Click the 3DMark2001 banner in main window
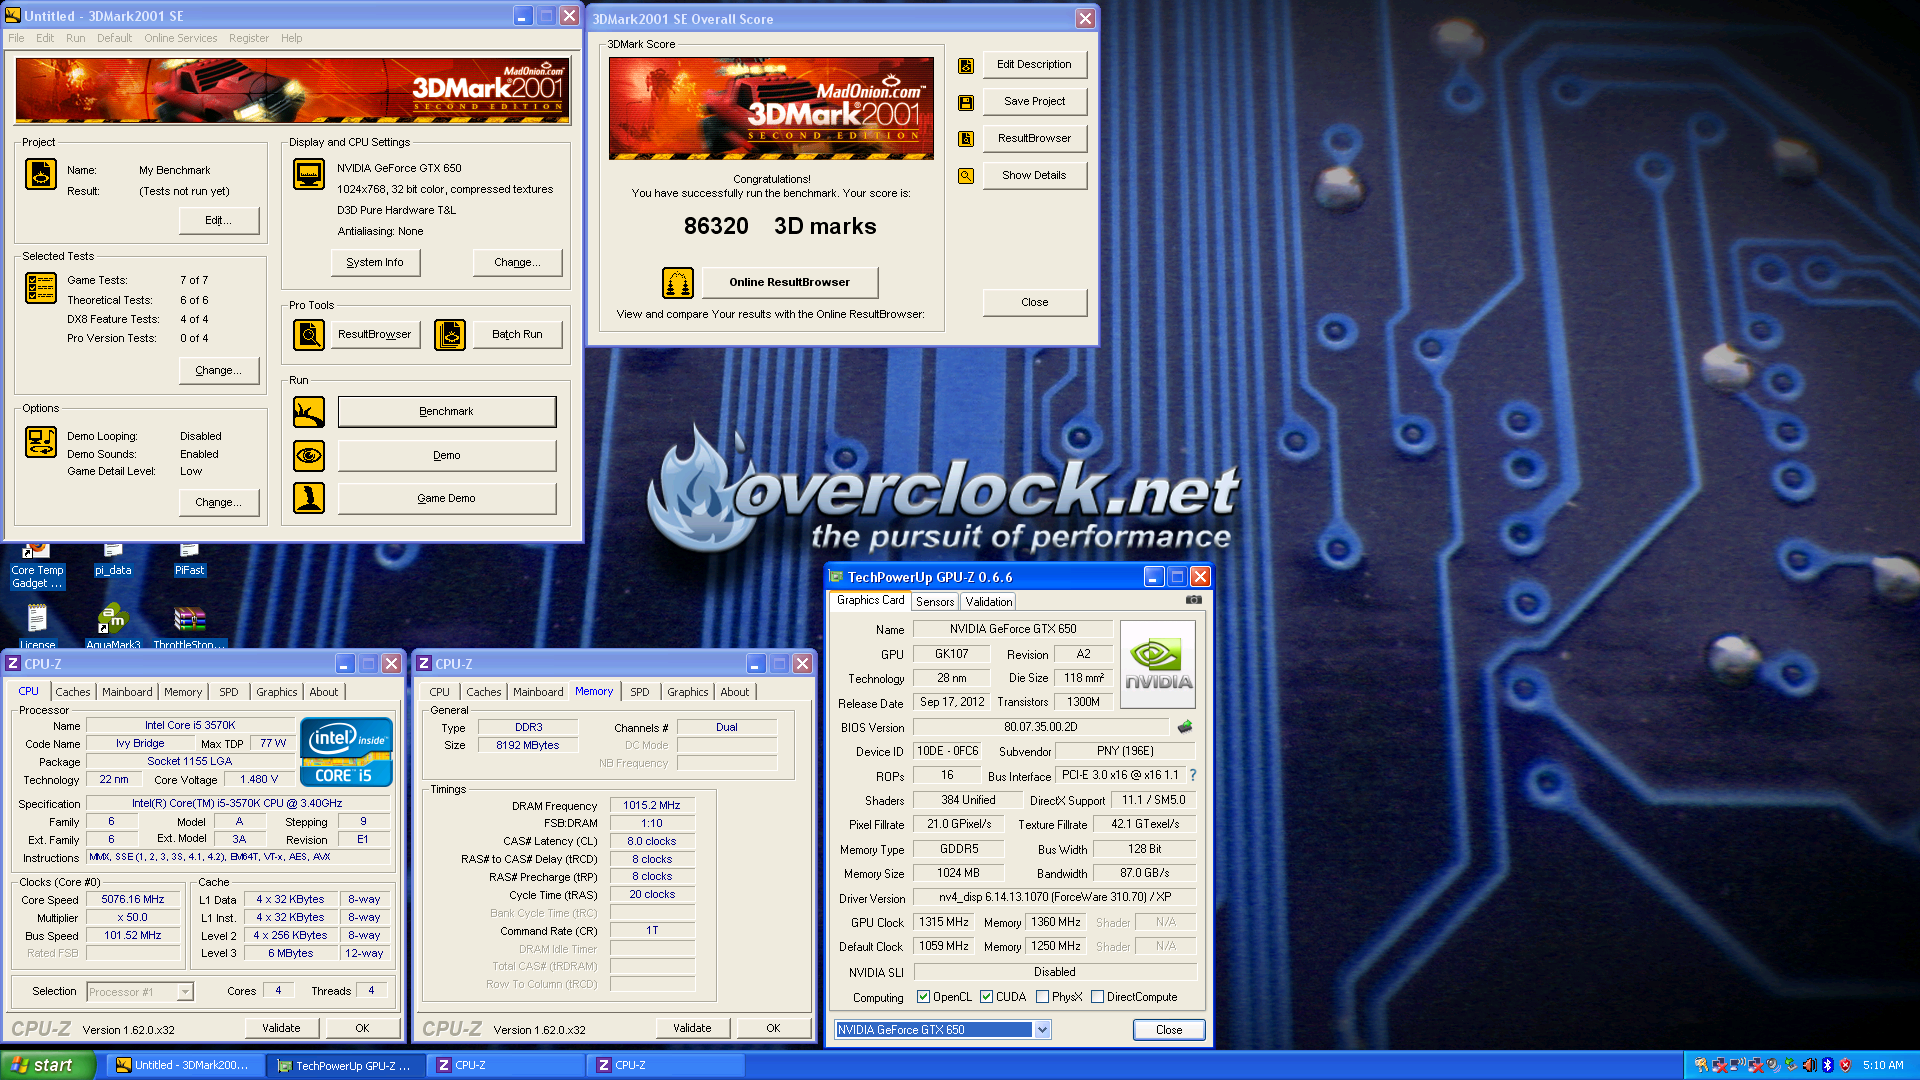 [292, 91]
